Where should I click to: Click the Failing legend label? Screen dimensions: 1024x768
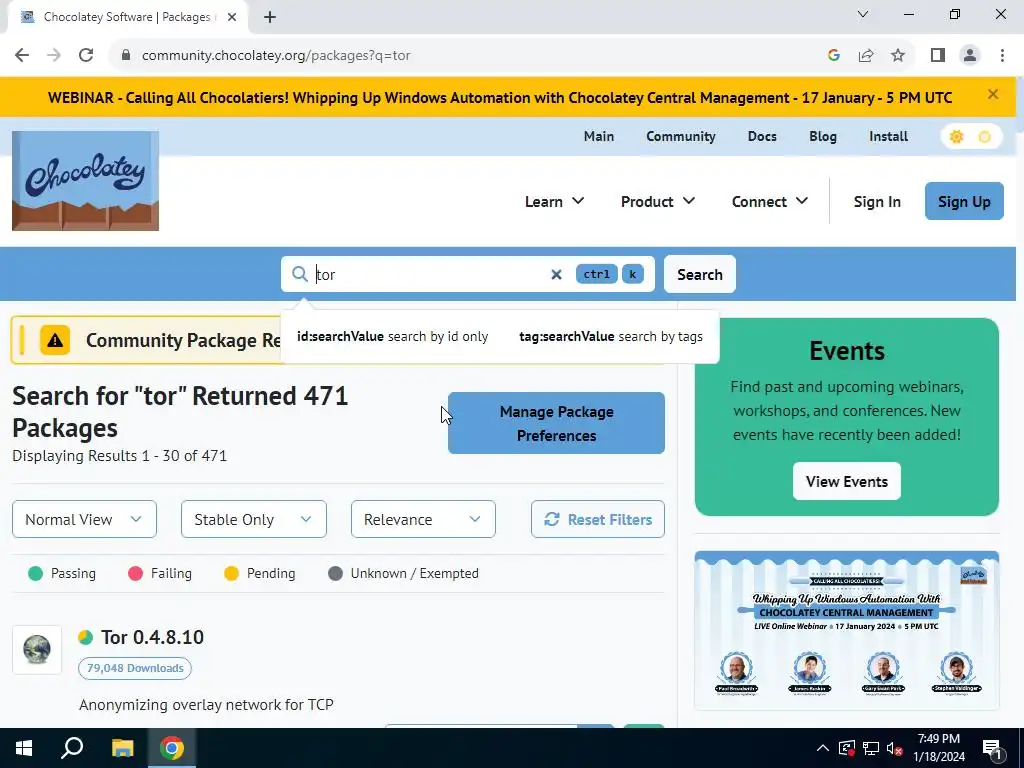(x=171, y=573)
